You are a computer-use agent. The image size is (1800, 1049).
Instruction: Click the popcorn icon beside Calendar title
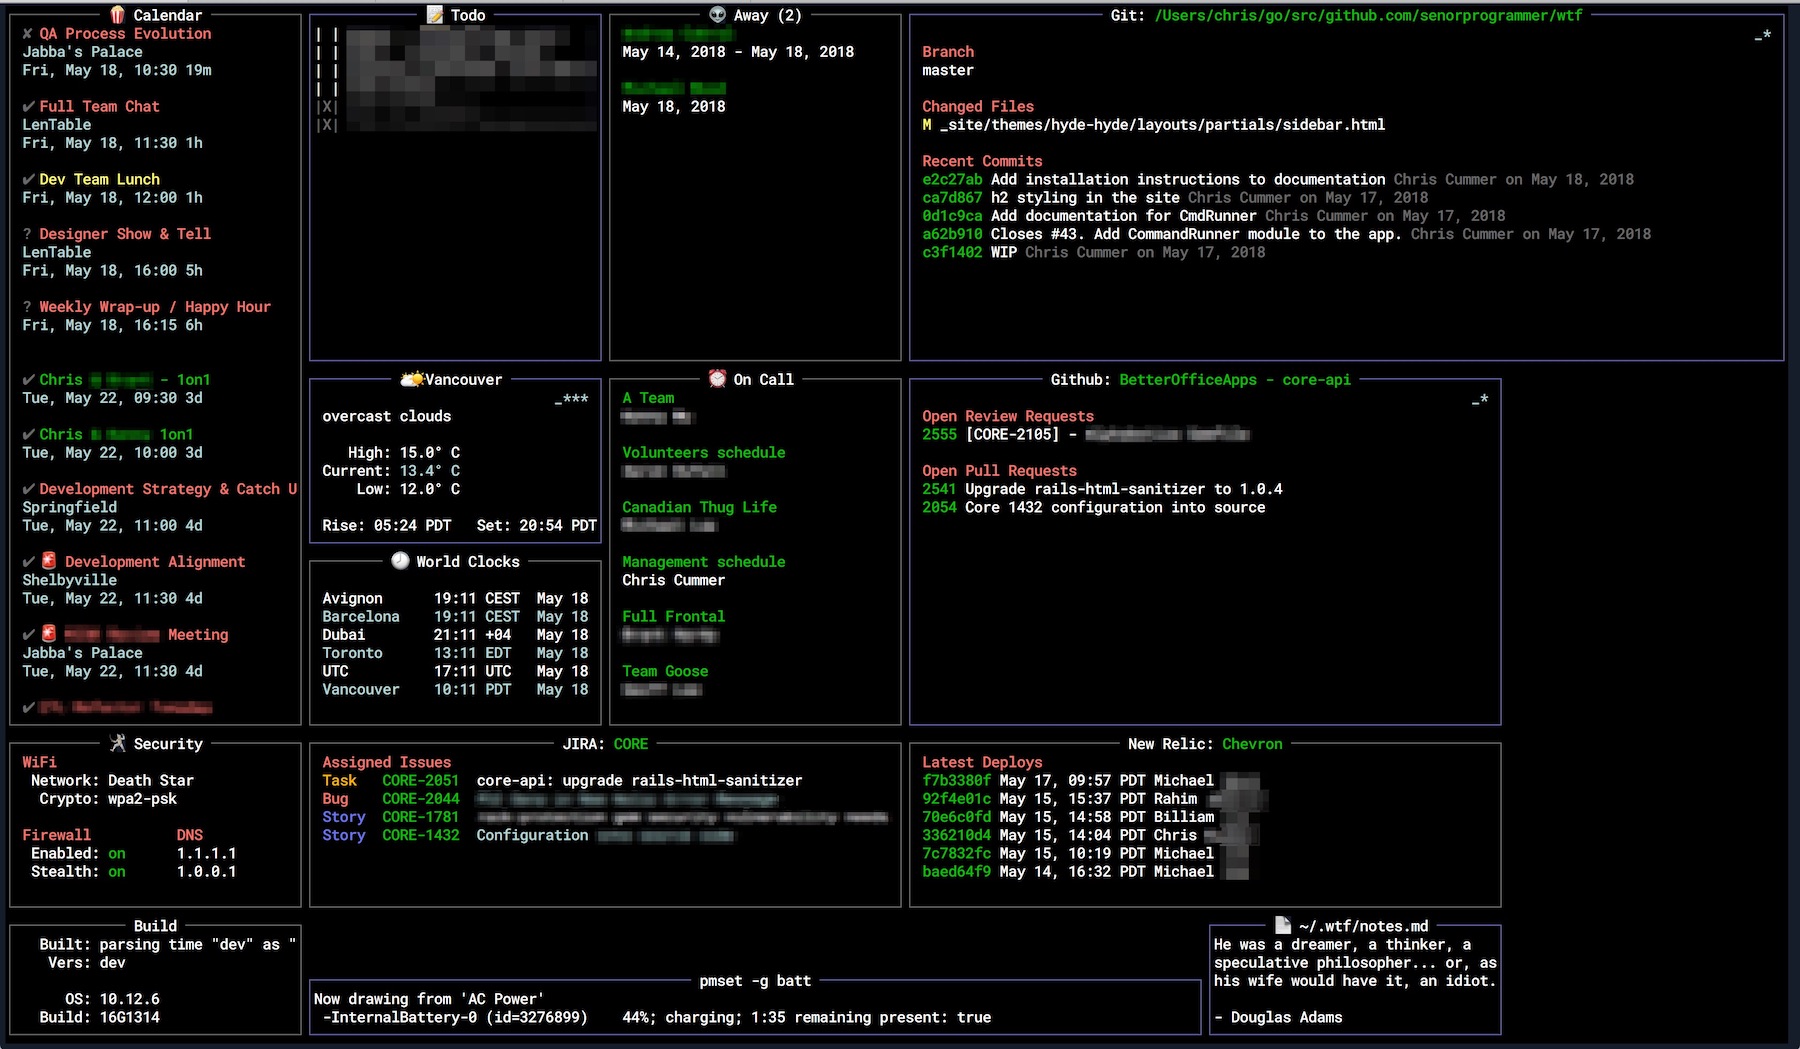click(118, 15)
